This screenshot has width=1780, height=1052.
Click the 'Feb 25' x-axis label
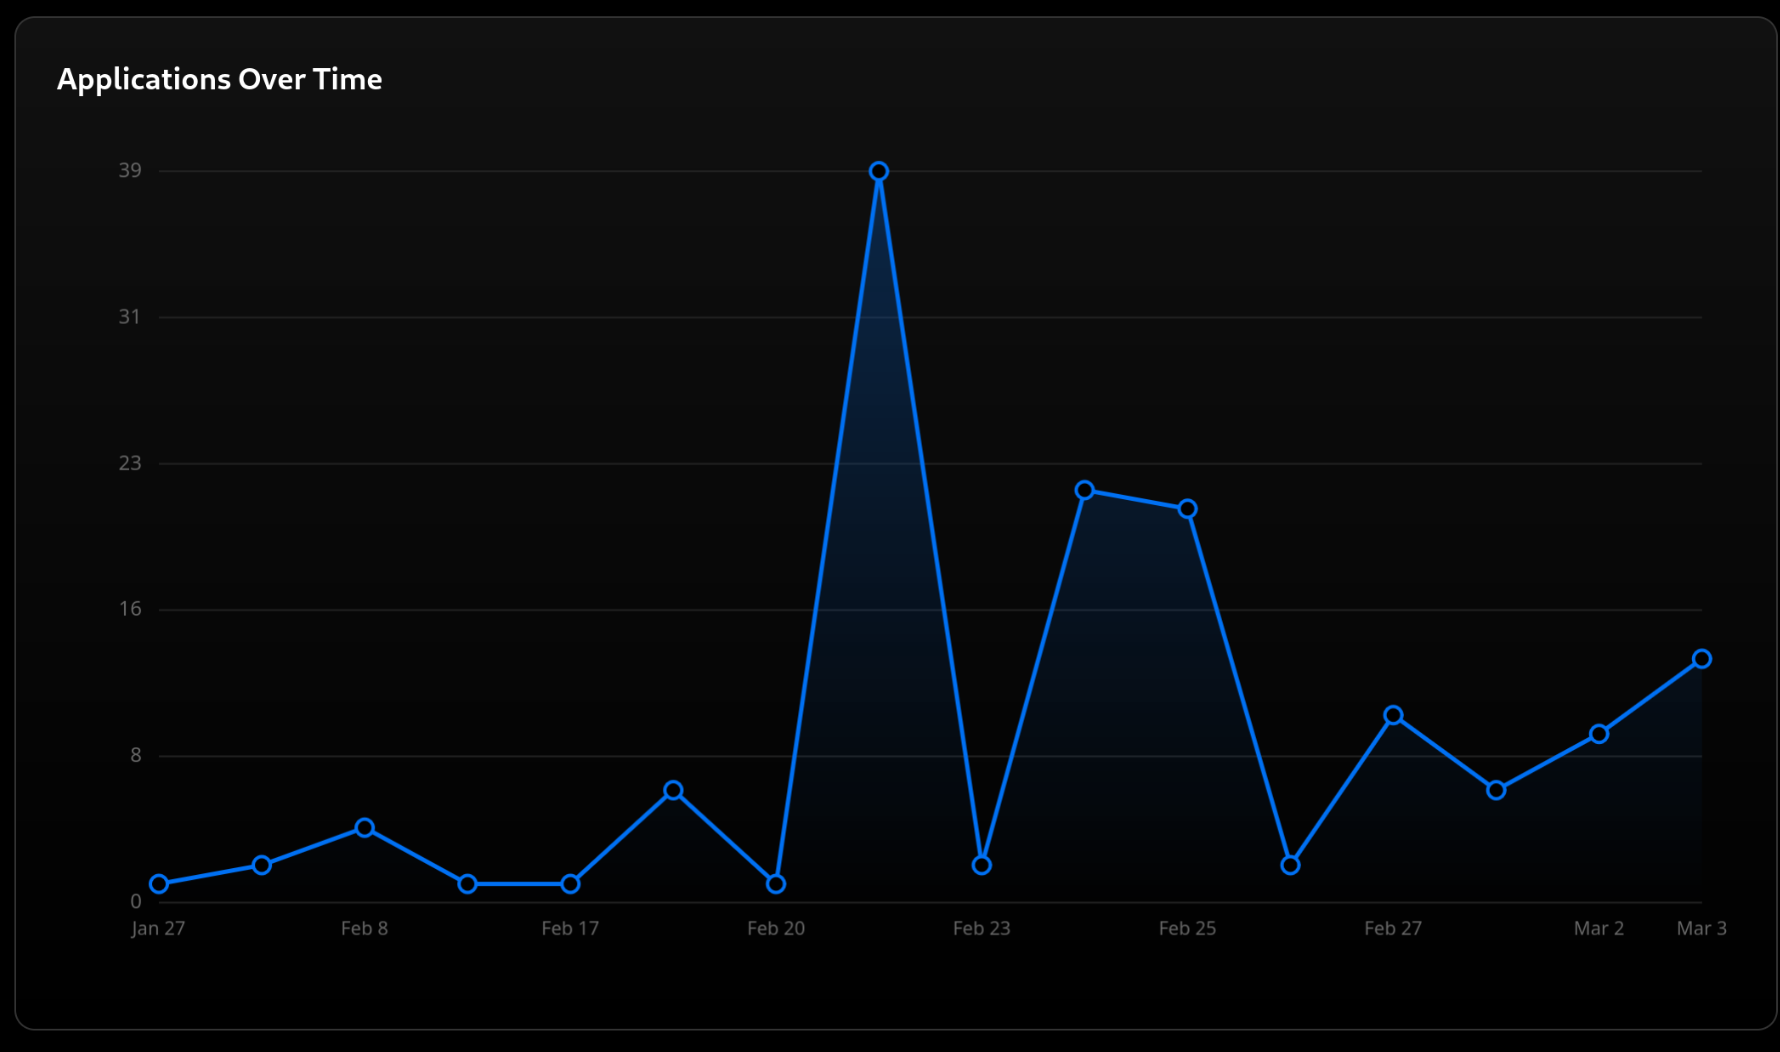1187,929
